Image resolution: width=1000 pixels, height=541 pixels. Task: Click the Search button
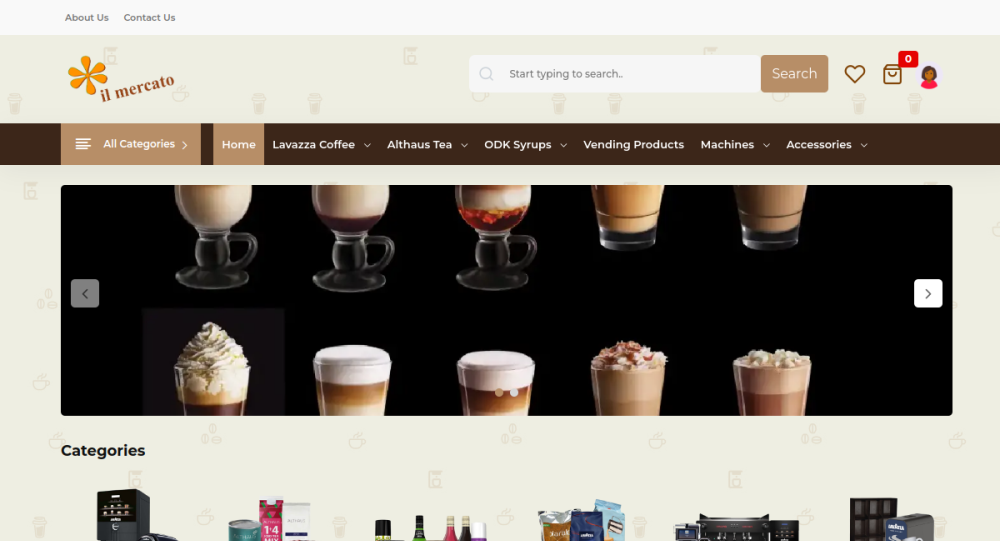pyautogui.click(x=794, y=74)
